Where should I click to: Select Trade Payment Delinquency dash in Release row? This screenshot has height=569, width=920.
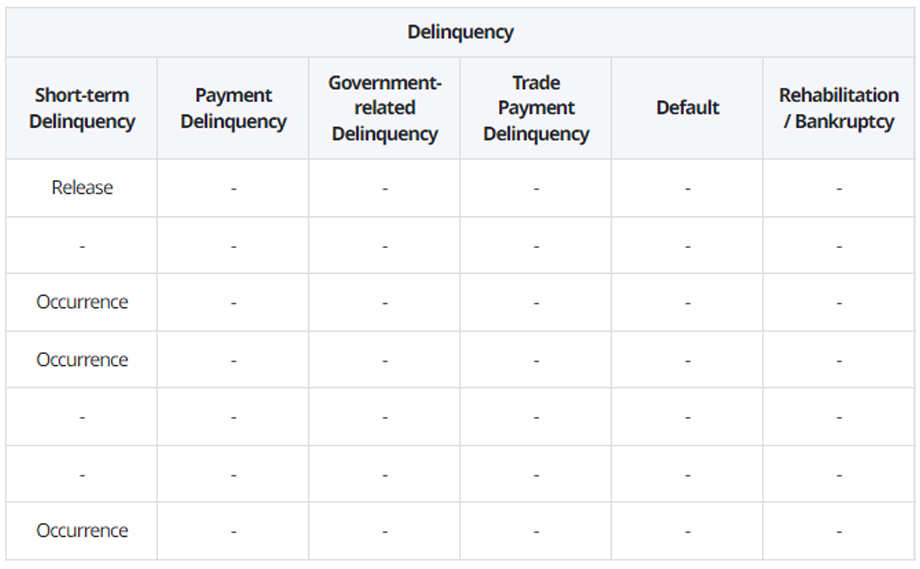[x=536, y=188]
